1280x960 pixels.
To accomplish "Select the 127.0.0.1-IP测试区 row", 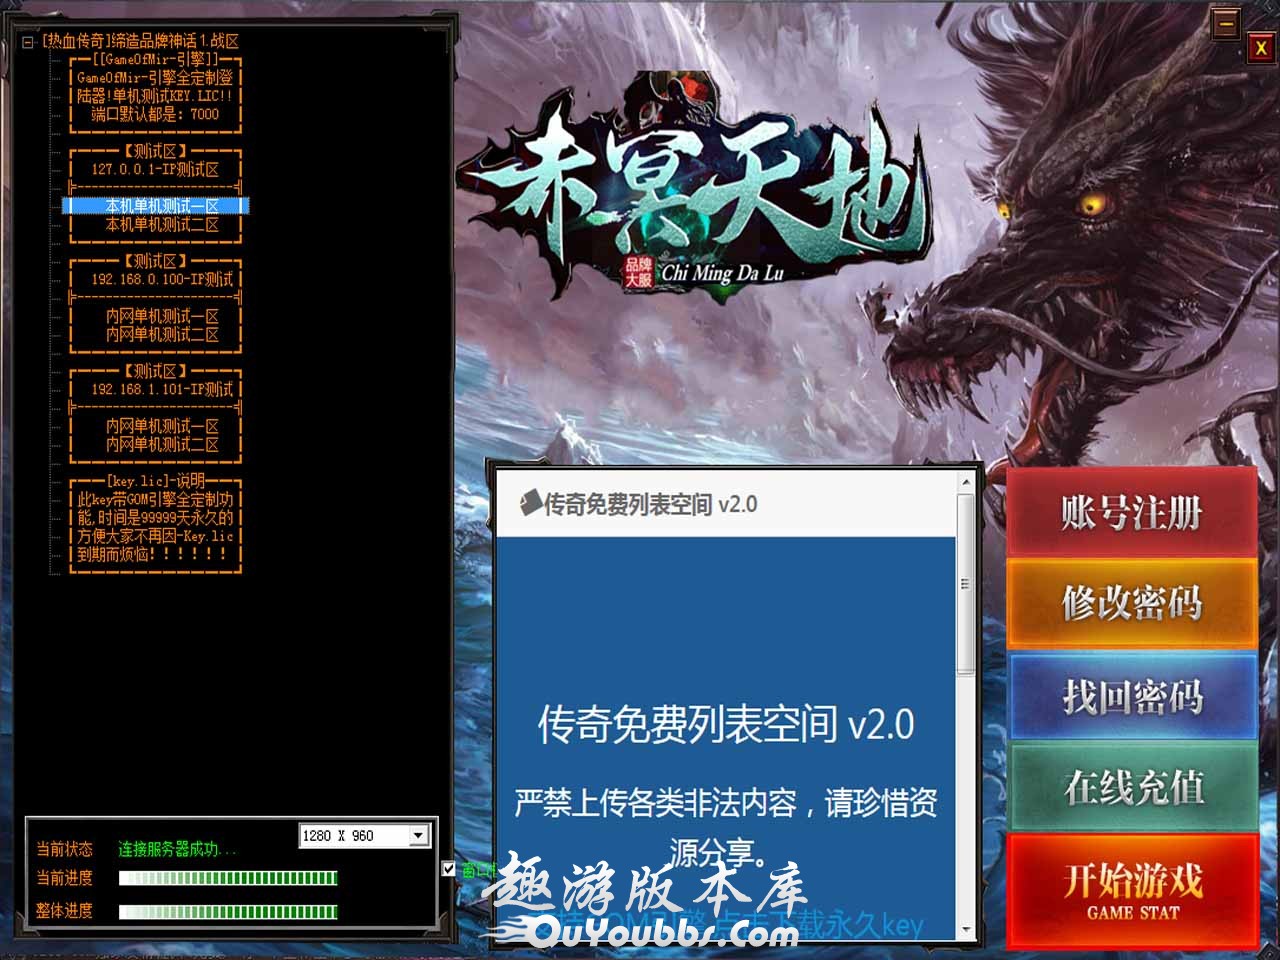I will pyautogui.click(x=155, y=169).
